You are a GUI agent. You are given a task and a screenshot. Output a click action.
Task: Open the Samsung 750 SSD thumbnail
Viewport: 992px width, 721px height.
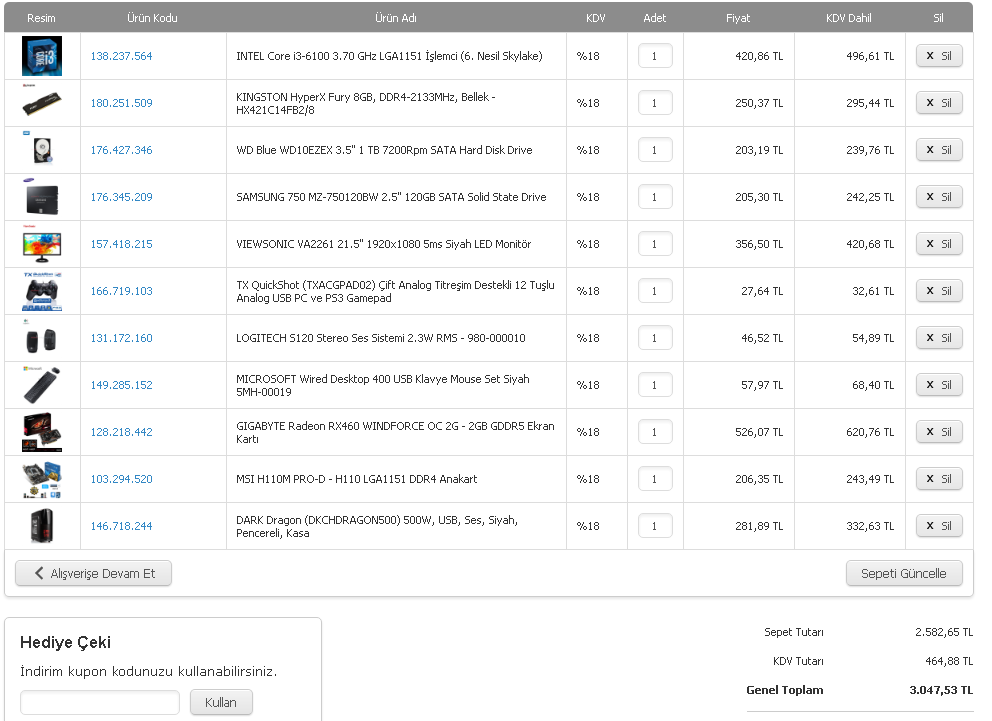42,197
